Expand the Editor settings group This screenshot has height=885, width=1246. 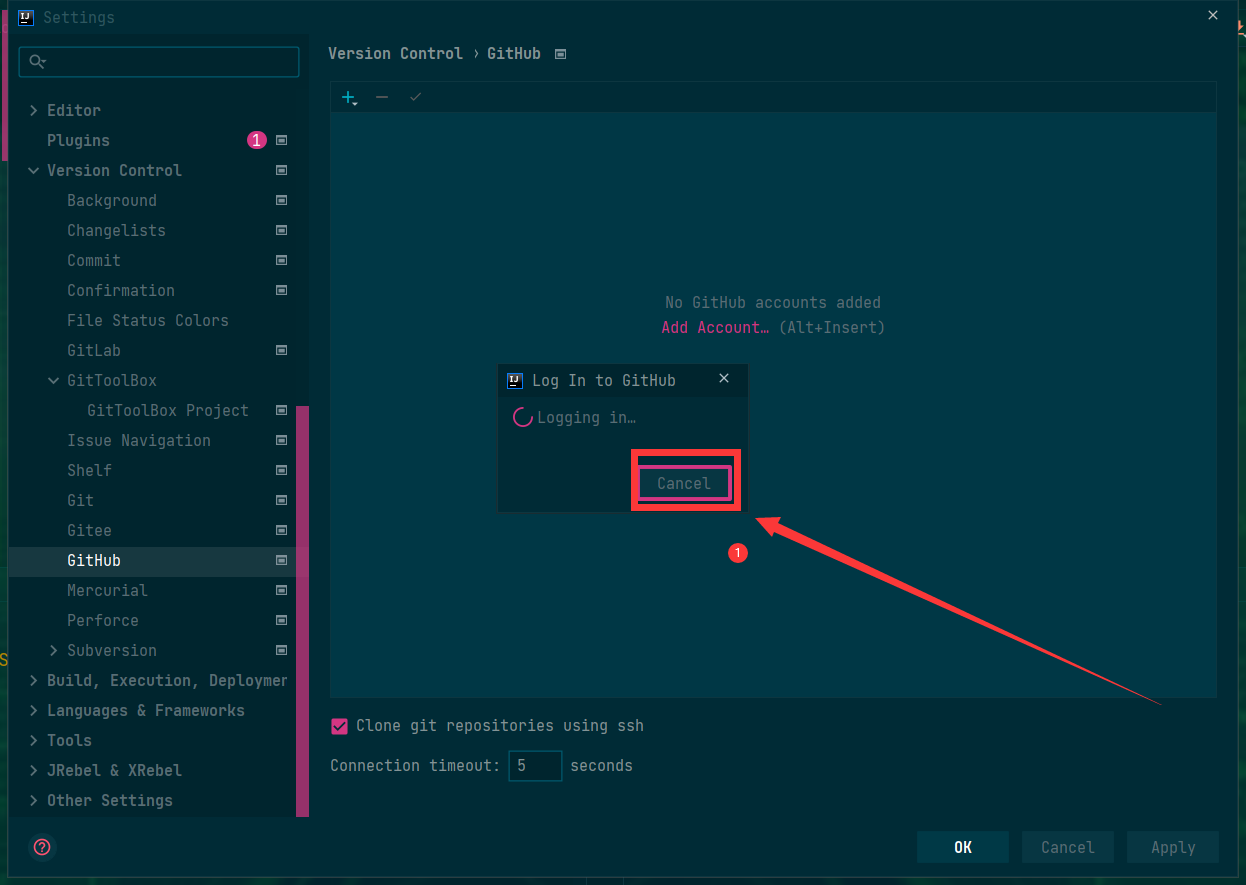click(x=34, y=111)
